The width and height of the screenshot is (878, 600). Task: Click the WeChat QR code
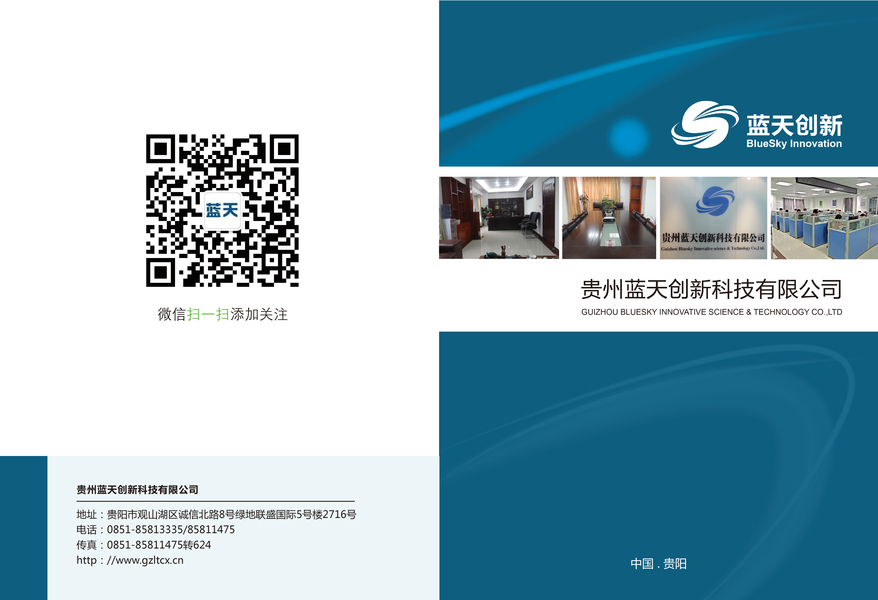[x=222, y=210]
